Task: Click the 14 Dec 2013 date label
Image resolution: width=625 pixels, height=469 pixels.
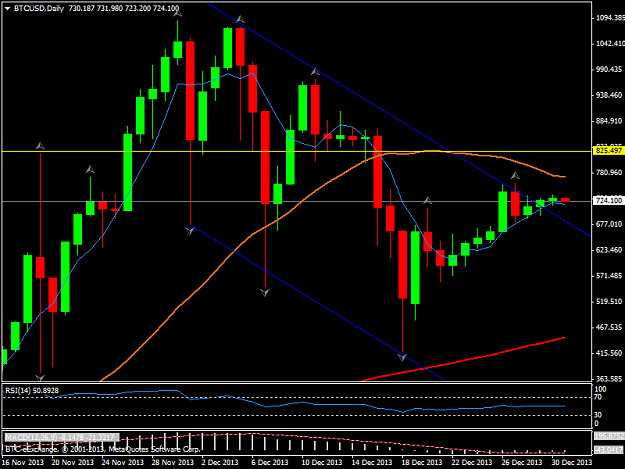Action: point(371,462)
